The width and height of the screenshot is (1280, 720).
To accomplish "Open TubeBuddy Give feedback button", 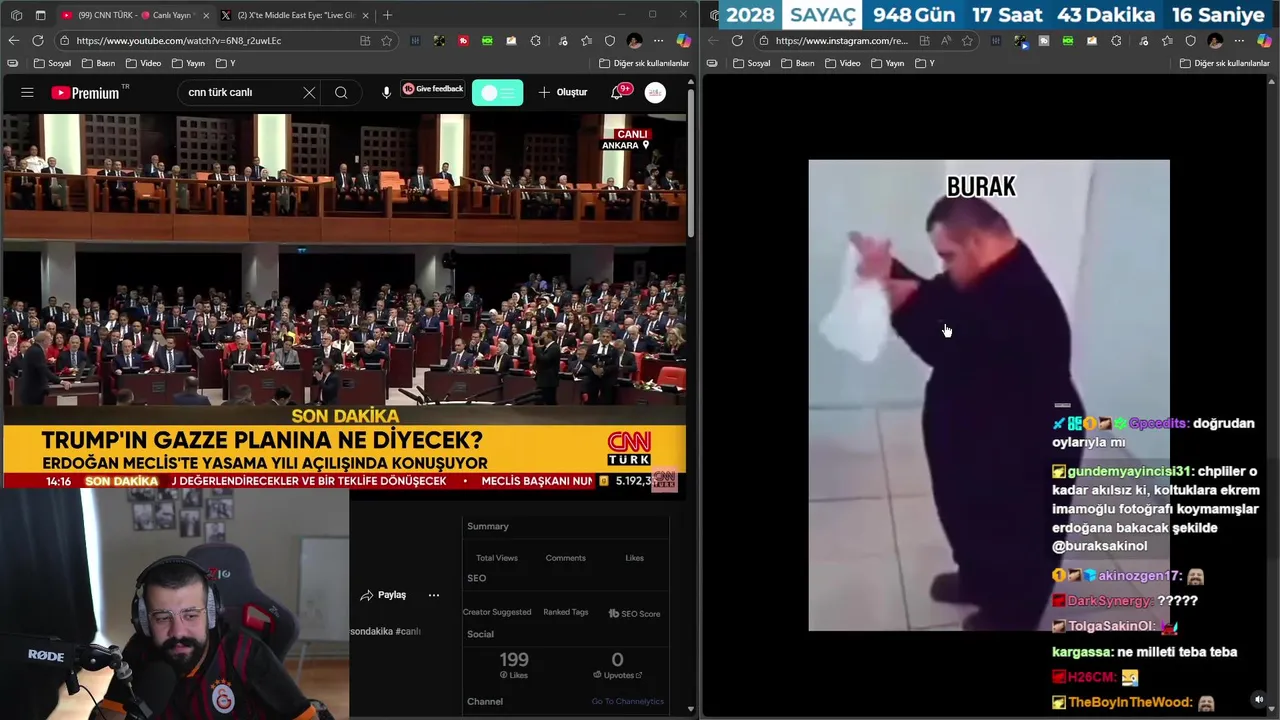I will [433, 89].
